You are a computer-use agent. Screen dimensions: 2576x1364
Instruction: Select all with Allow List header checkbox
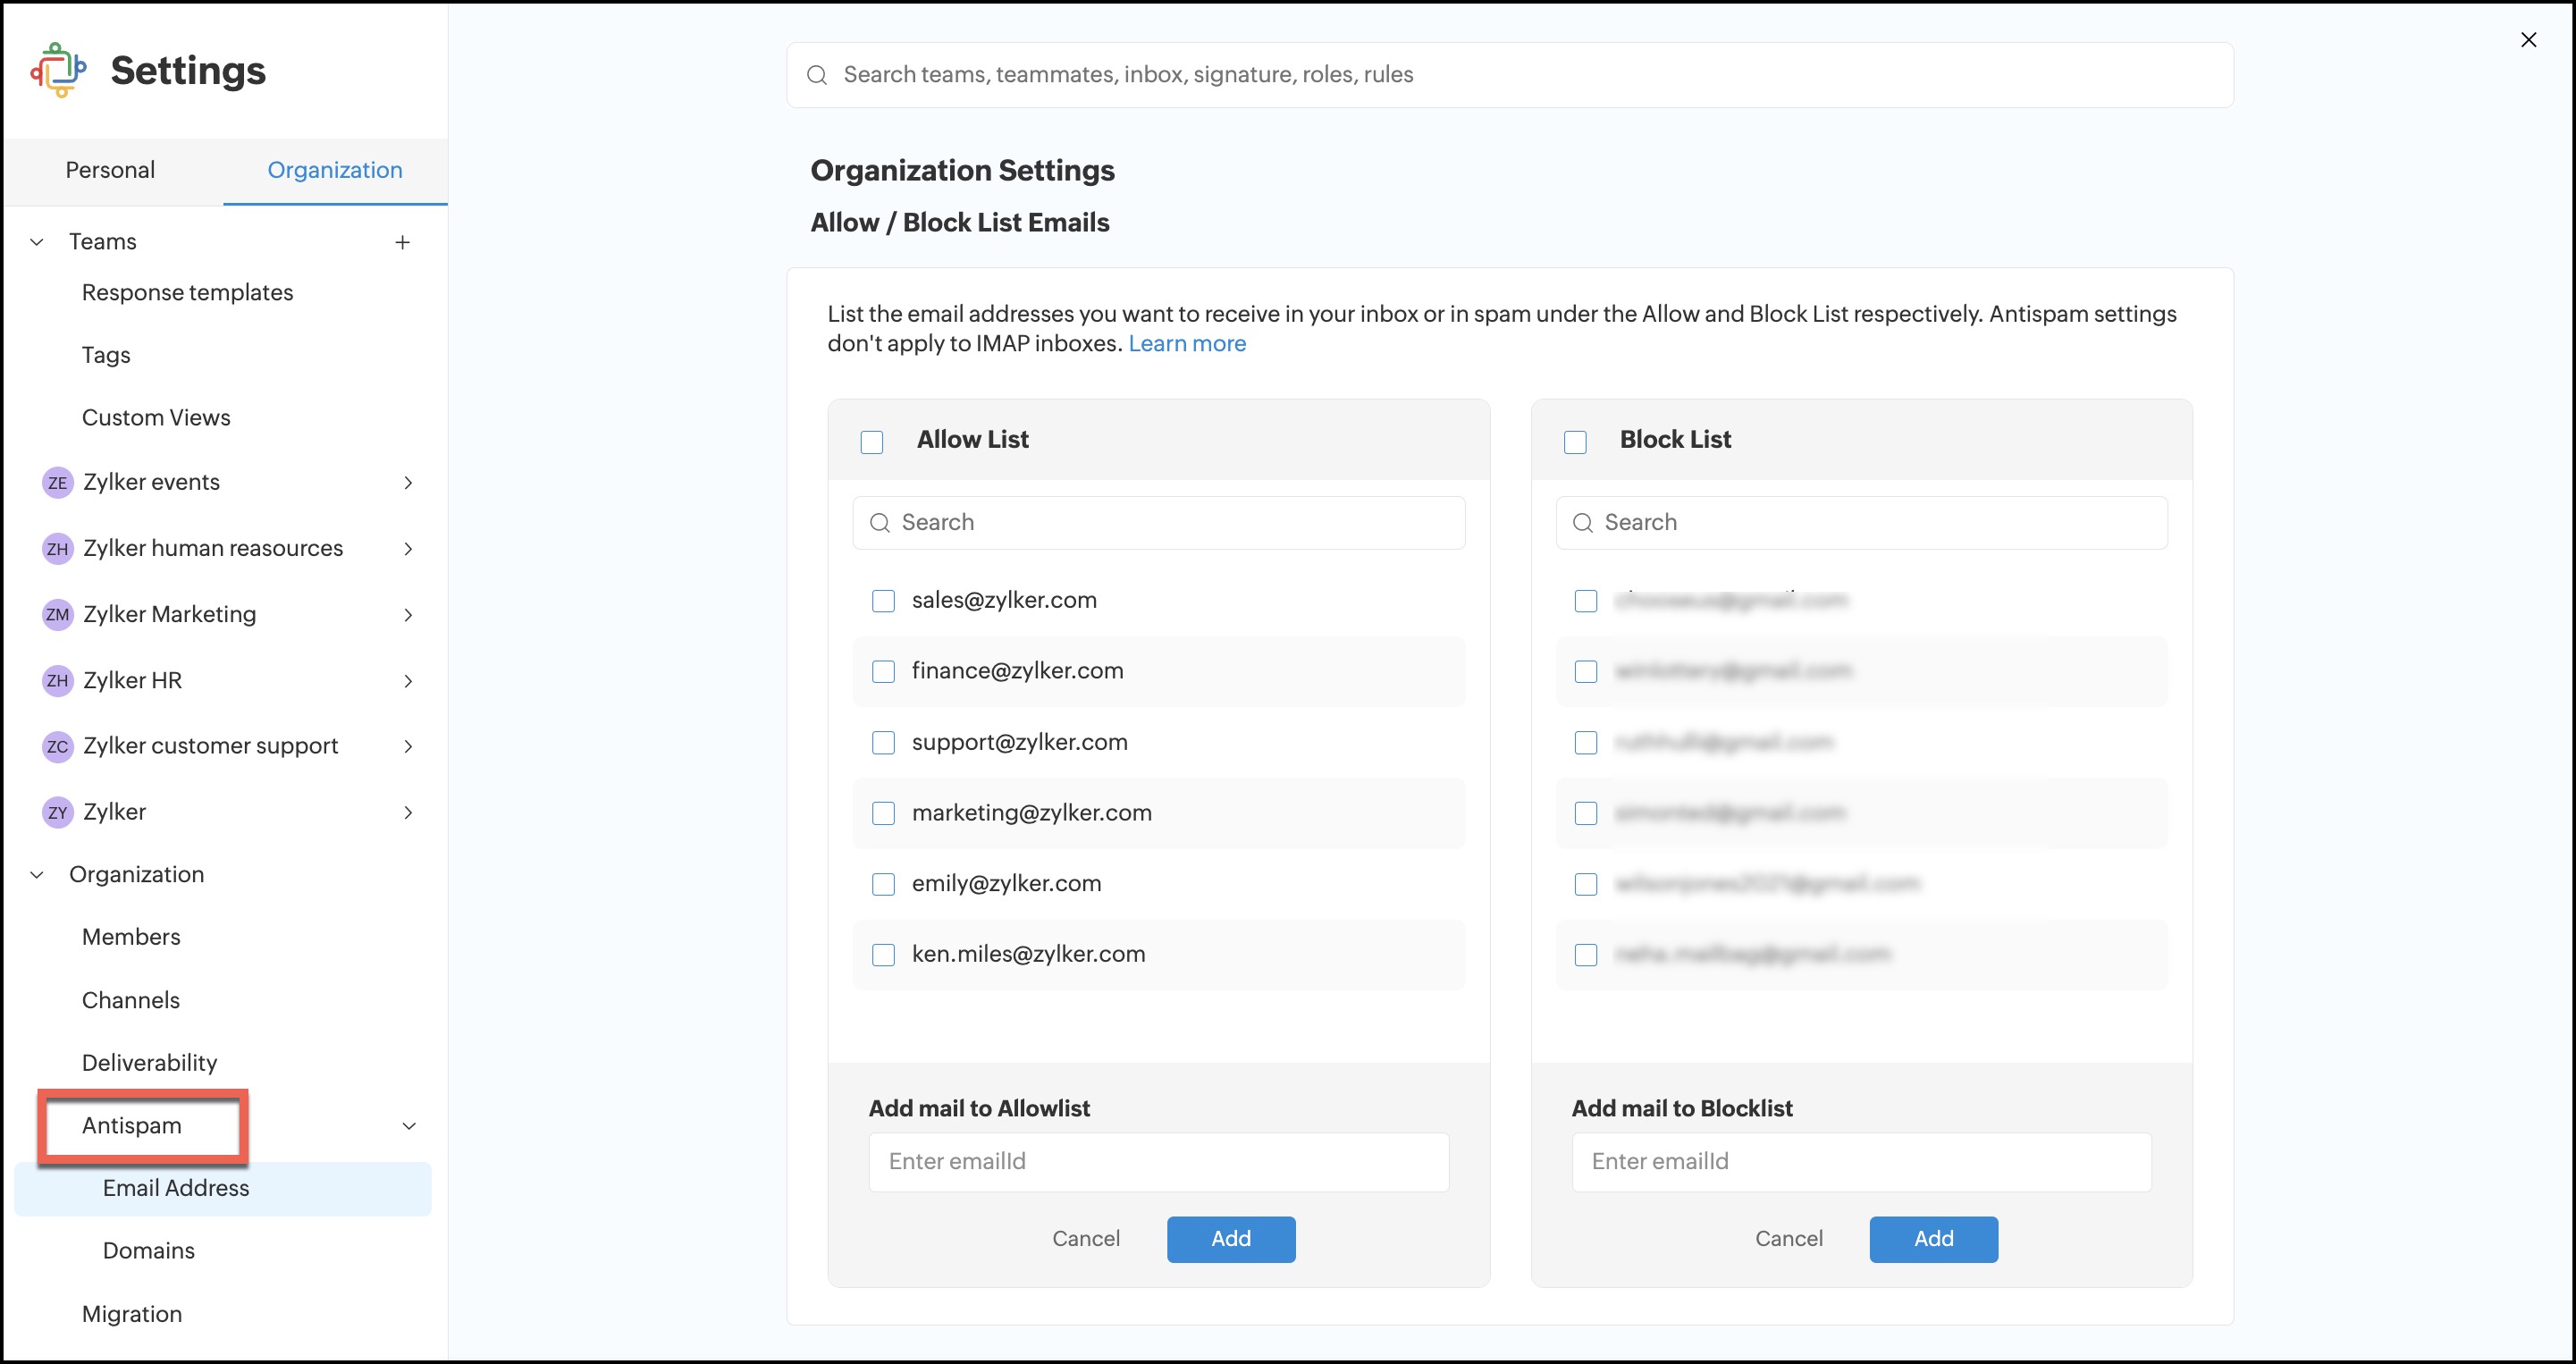coord(872,442)
